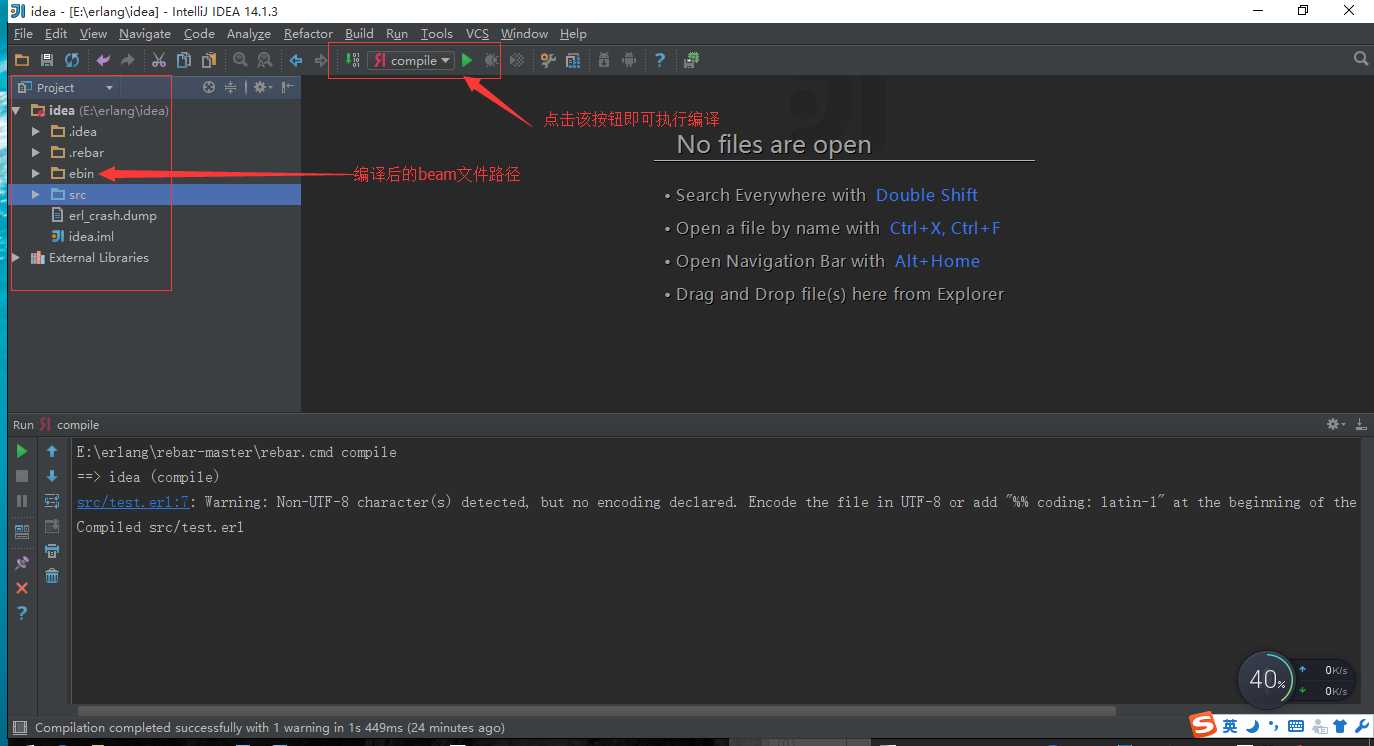This screenshot has height=746, width=1374.
Task: Click the Replace toolbar icon
Action: [x=265, y=60]
